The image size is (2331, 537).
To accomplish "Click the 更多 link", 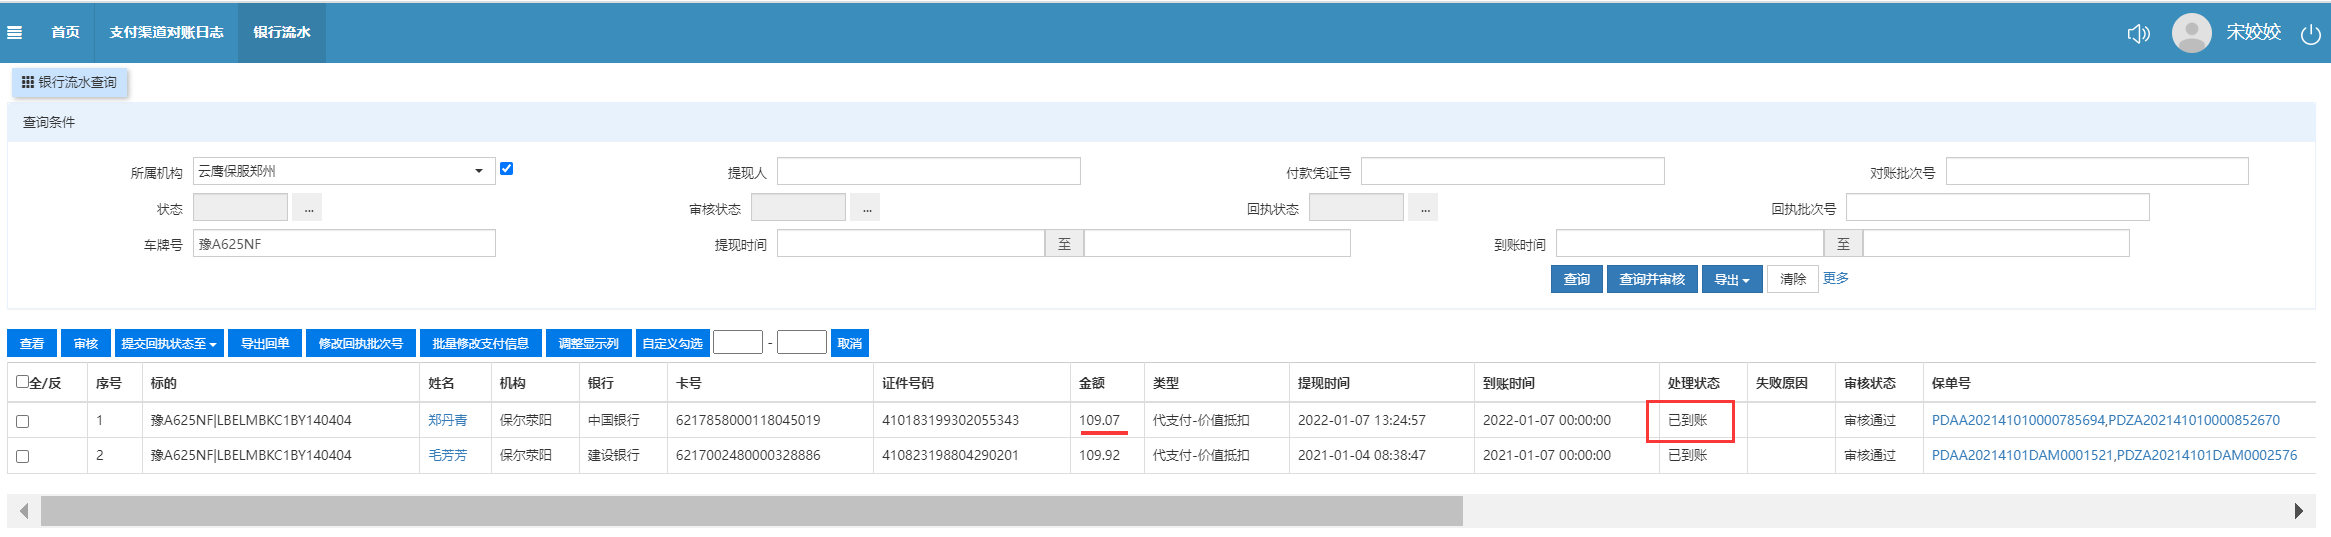I will (x=1836, y=278).
